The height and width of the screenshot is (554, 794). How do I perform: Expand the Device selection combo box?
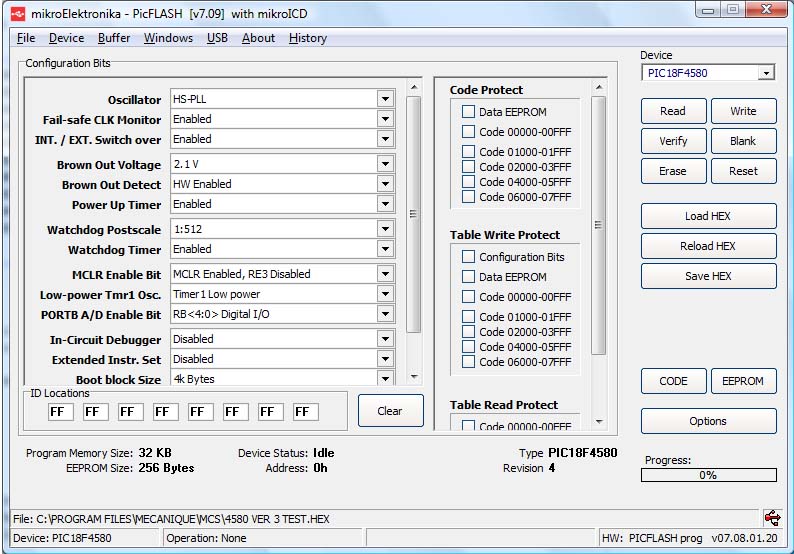(x=765, y=73)
